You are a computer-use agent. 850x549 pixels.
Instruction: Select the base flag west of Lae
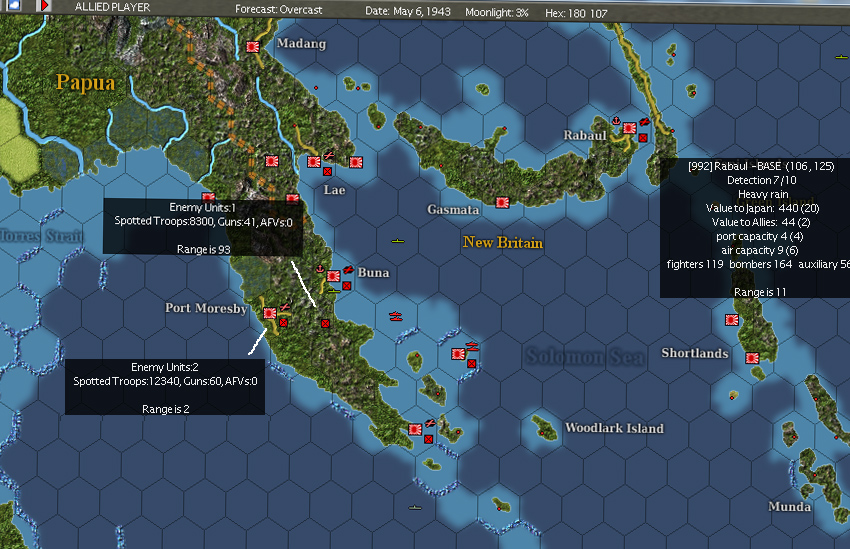pos(272,161)
